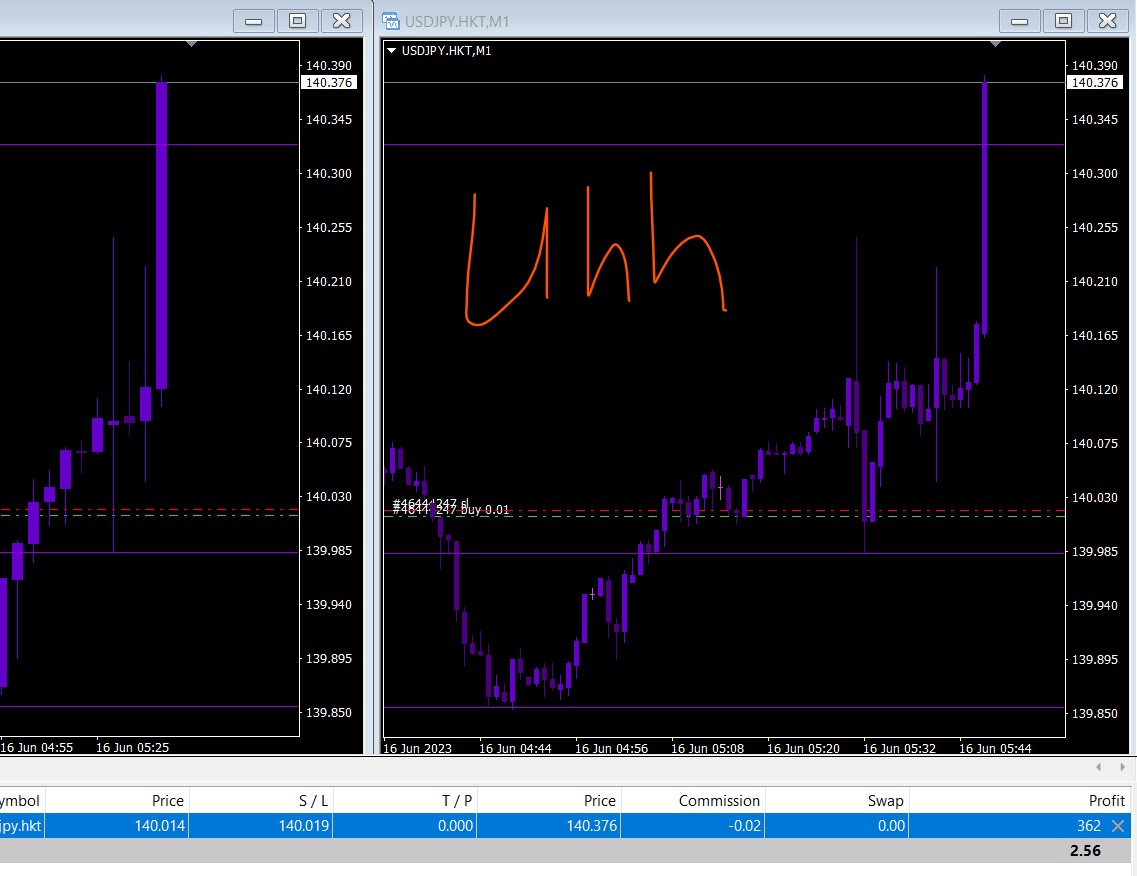Click '16 Jun 04:44' time label
Image resolution: width=1137 pixels, height=876 pixels.
(x=515, y=748)
